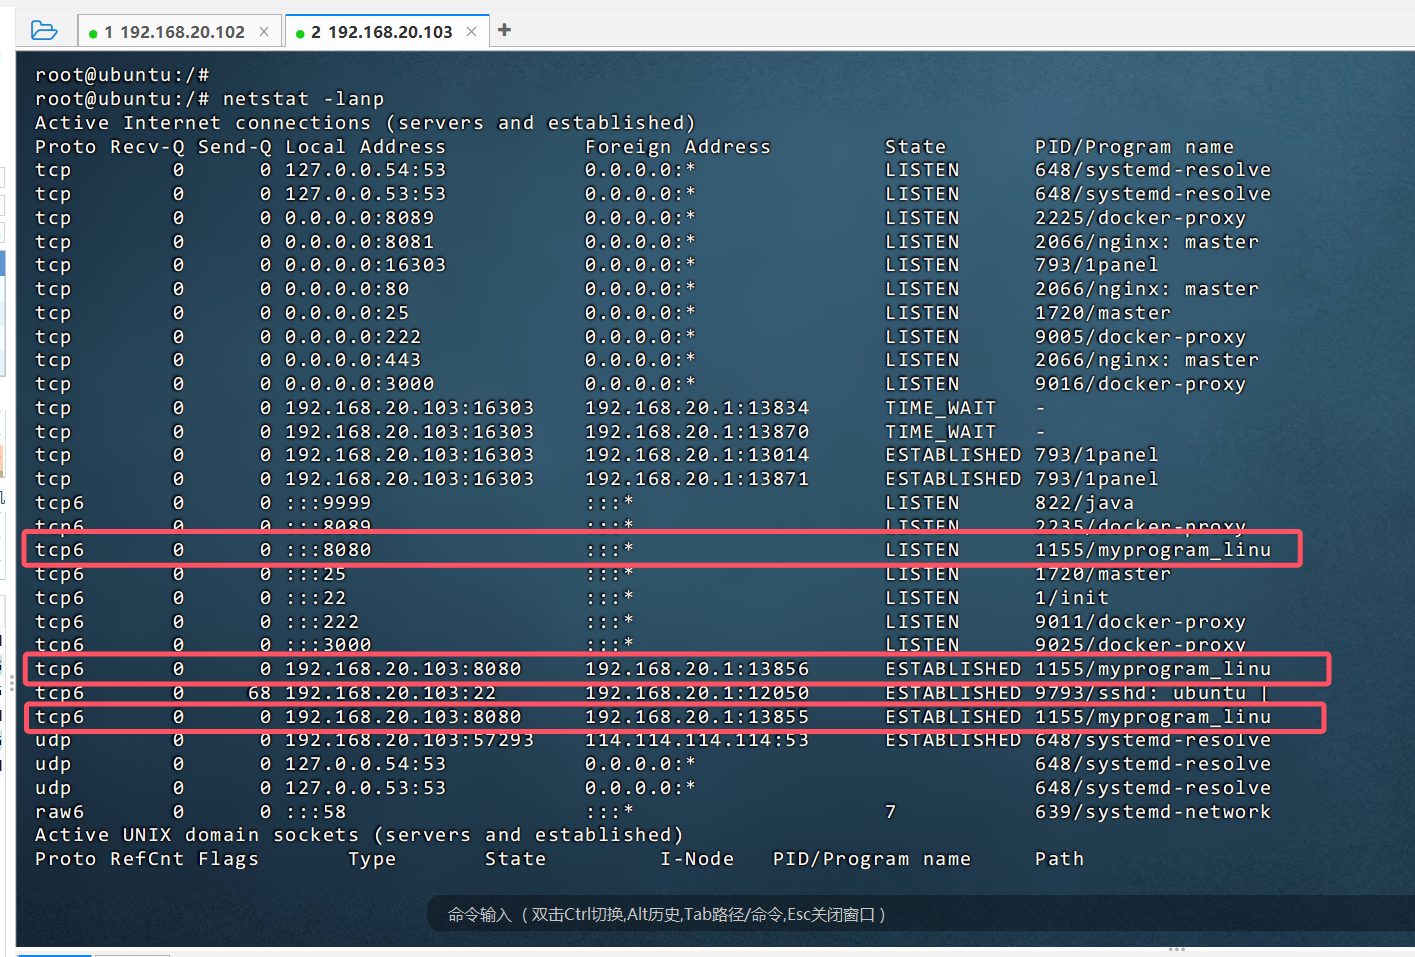Click the Active UNIX domain sockets heading
Screen dimensions: 1415x957
click(359, 835)
